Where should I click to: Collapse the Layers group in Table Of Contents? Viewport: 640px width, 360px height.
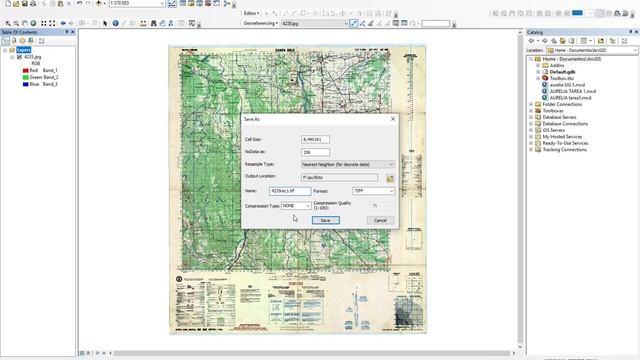5,50
